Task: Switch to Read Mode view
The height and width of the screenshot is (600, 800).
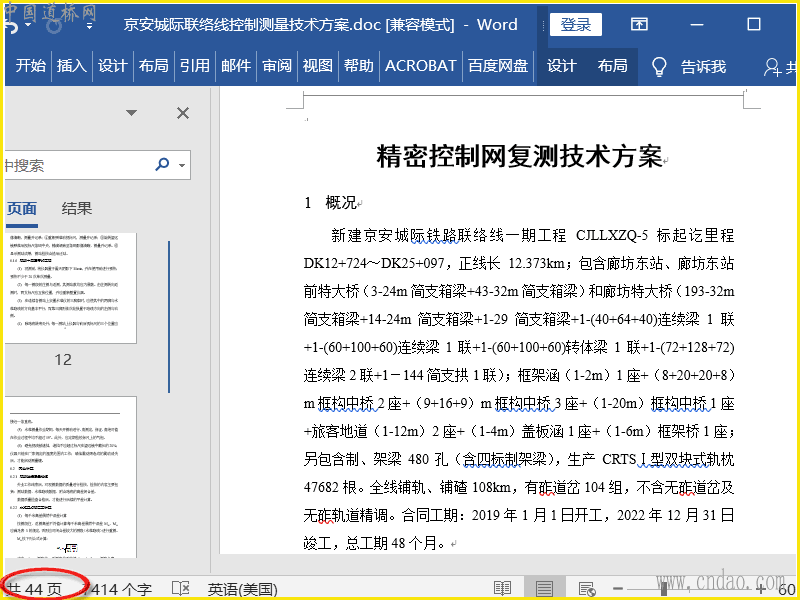Action: (502, 589)
